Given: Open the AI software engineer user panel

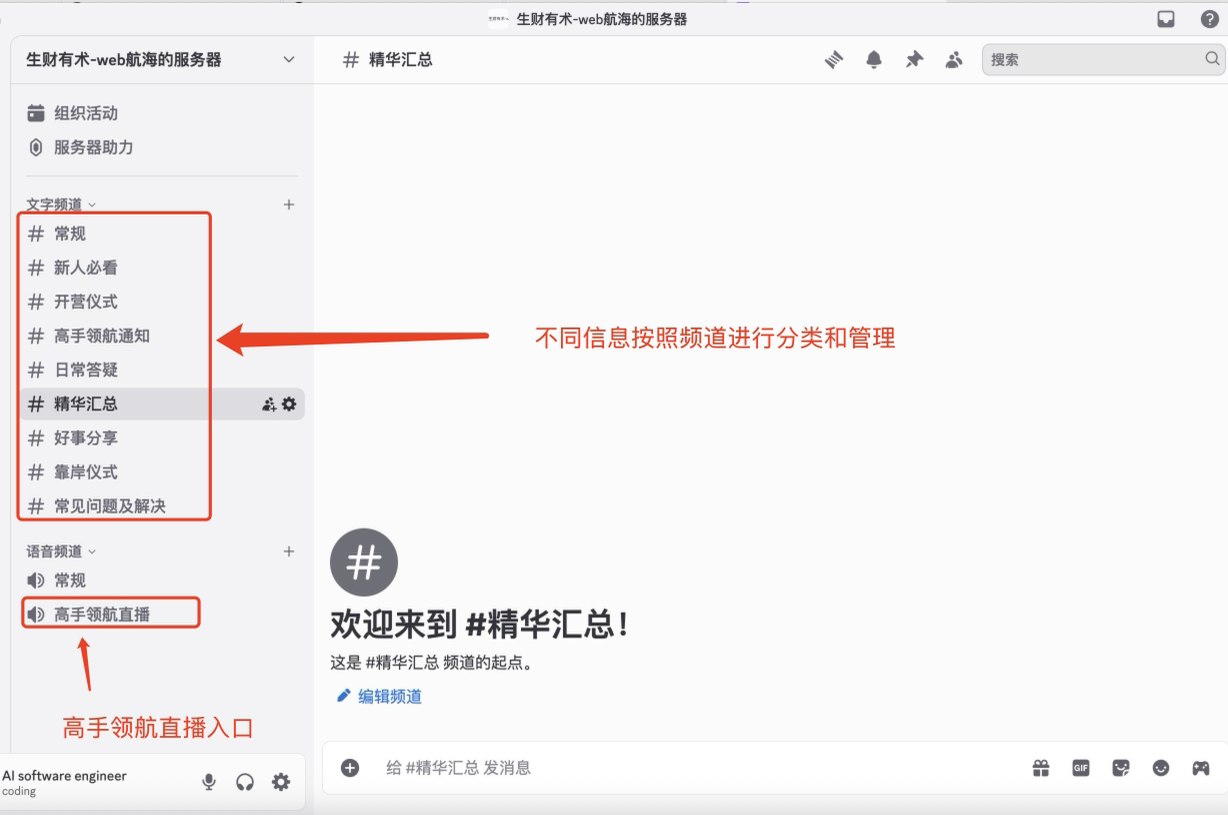Looking at the screenshot, I should 66,782.
